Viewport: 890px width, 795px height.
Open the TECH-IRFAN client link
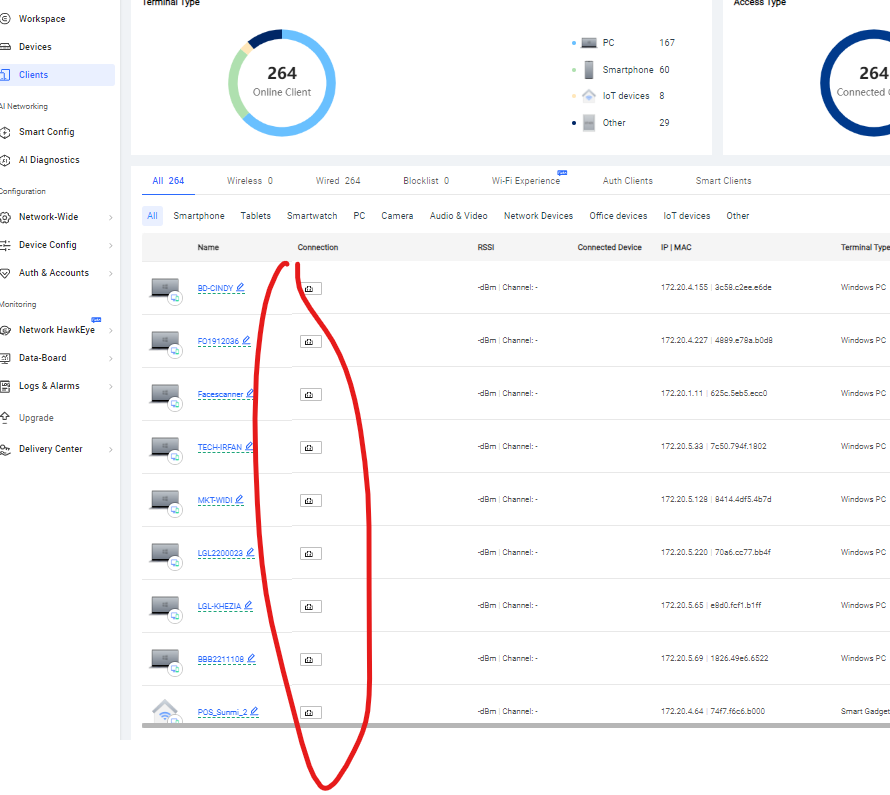tap(220, 447)
